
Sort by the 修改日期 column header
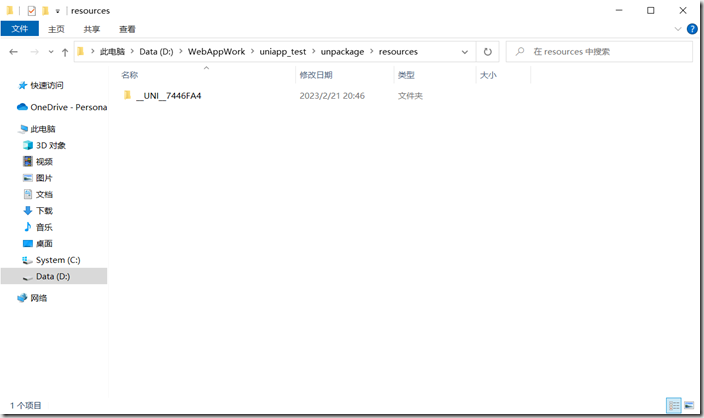pyautogui.click(x=316, y=75)
